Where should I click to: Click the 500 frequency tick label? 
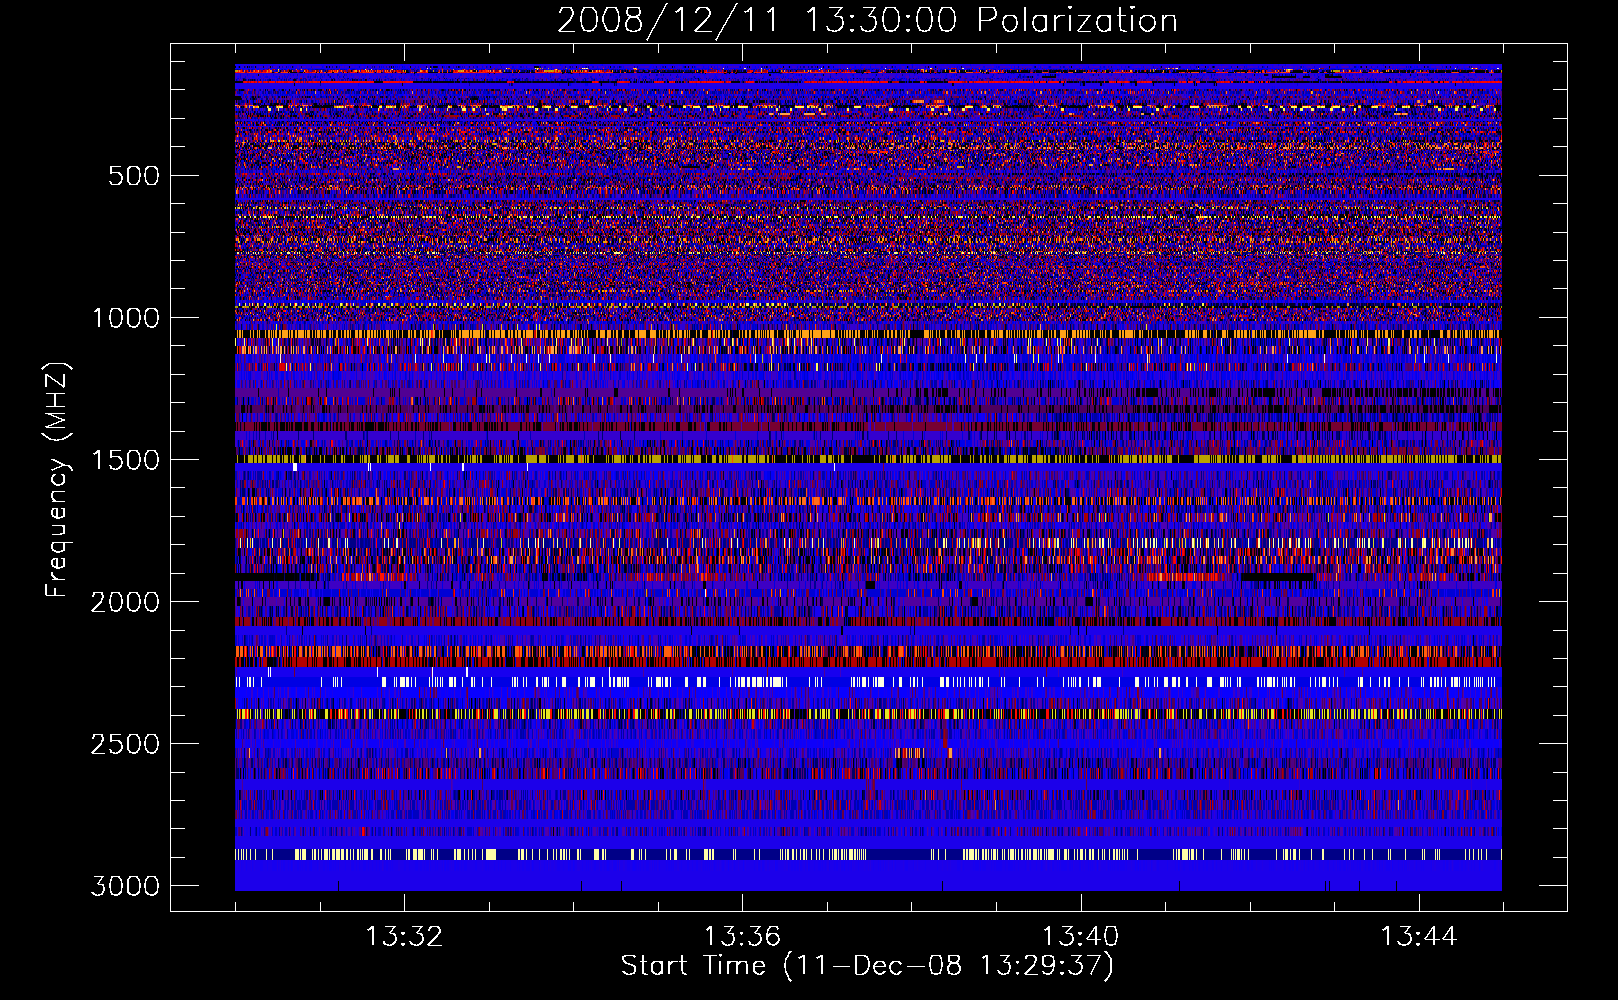click(x=133, y=176)
